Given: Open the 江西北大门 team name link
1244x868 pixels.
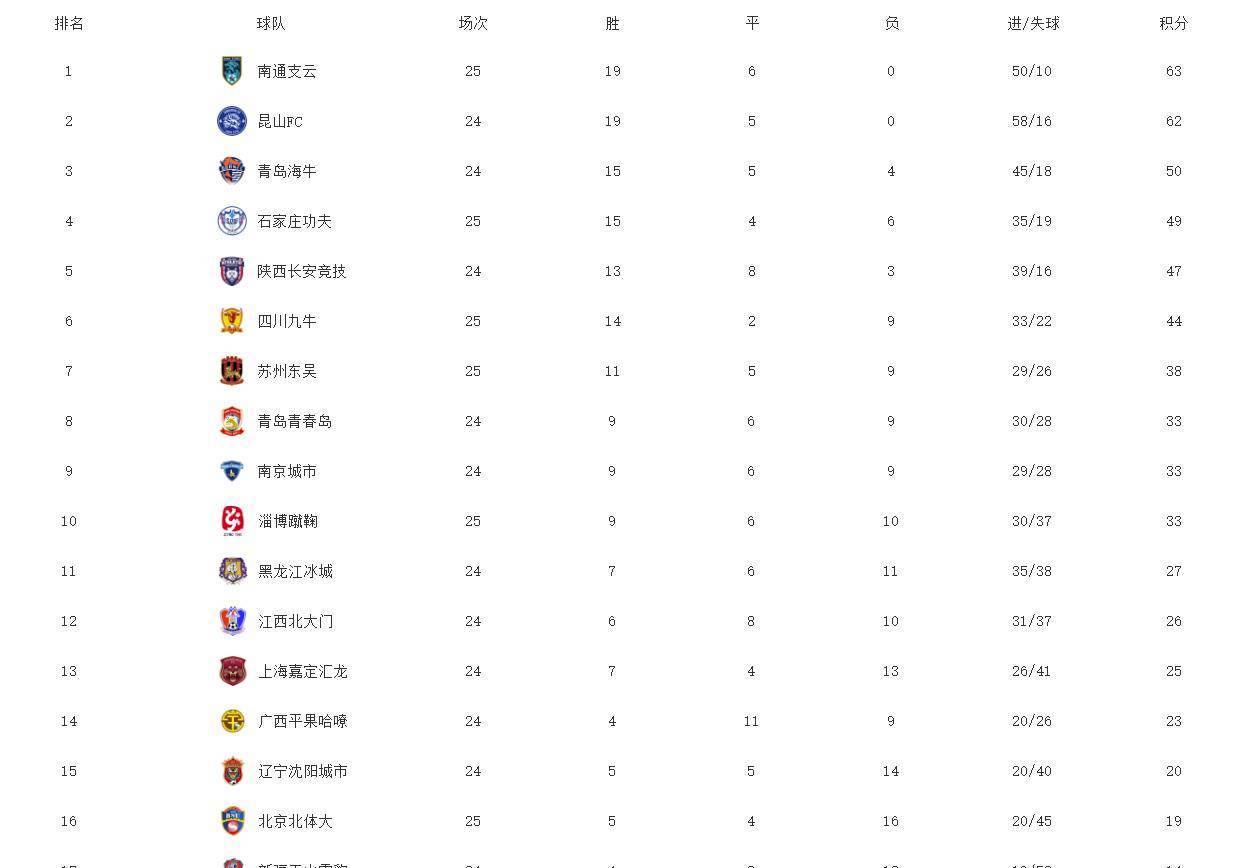Looking at the screenshot, I should 296,621.
